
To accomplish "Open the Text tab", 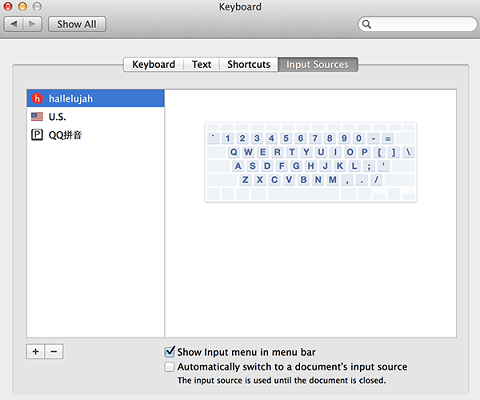I will (x=201, y=64).
